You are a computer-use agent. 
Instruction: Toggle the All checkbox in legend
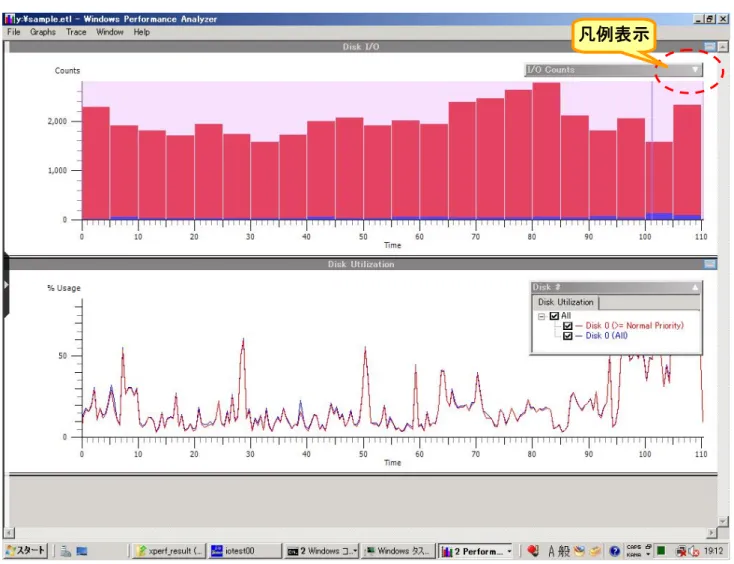click(554, 316)
